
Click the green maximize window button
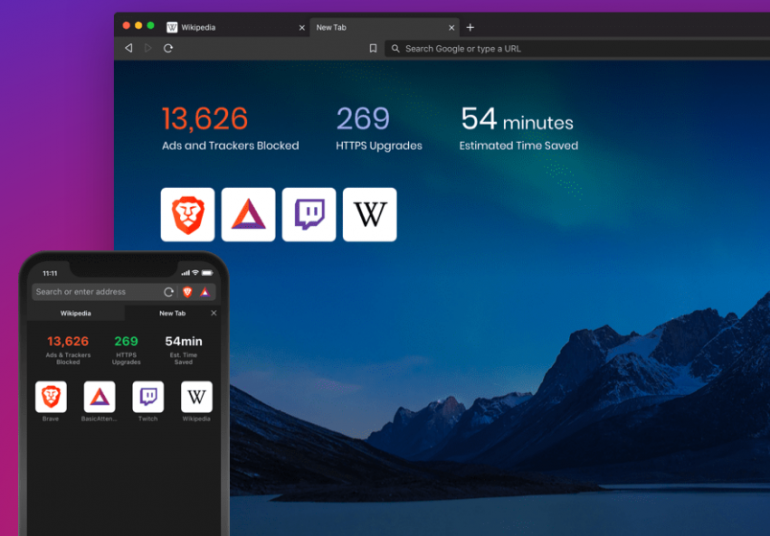151,26
